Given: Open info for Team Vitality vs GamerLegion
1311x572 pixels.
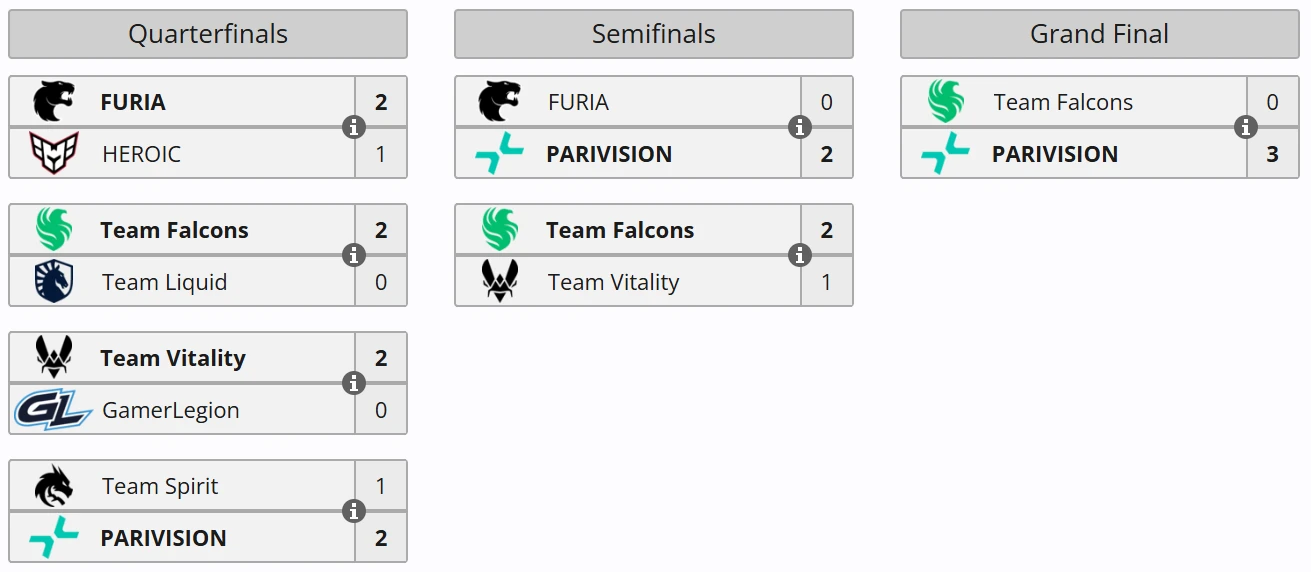Looking at the screenshot, I should pos(353,383).
